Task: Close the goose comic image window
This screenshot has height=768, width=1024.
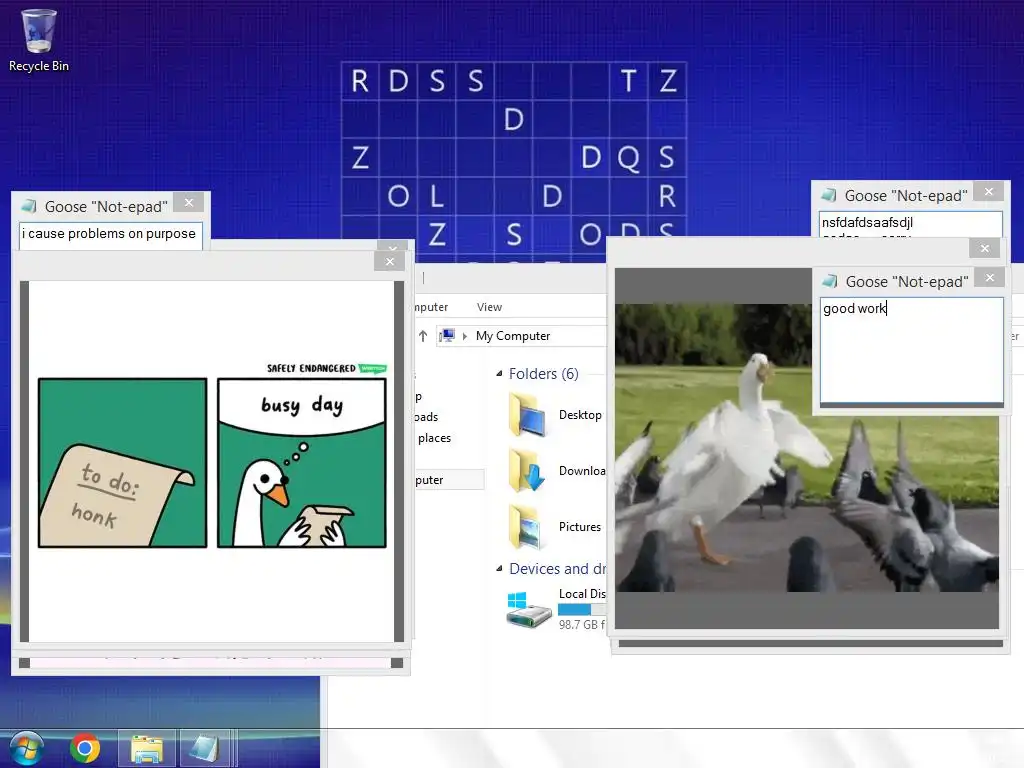Action: (390, 261)
